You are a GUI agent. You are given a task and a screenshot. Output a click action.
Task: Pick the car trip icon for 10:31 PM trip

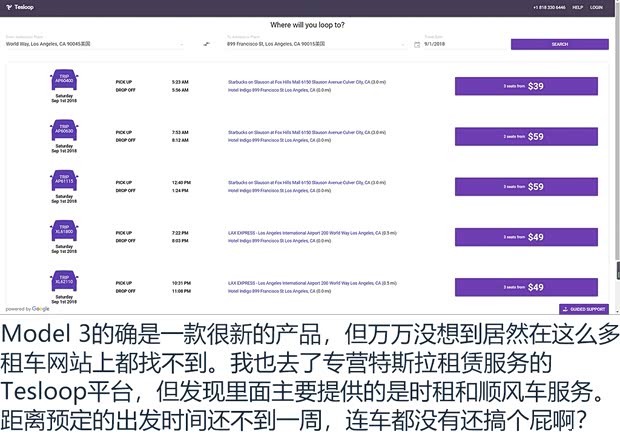[x=64, y=281]
